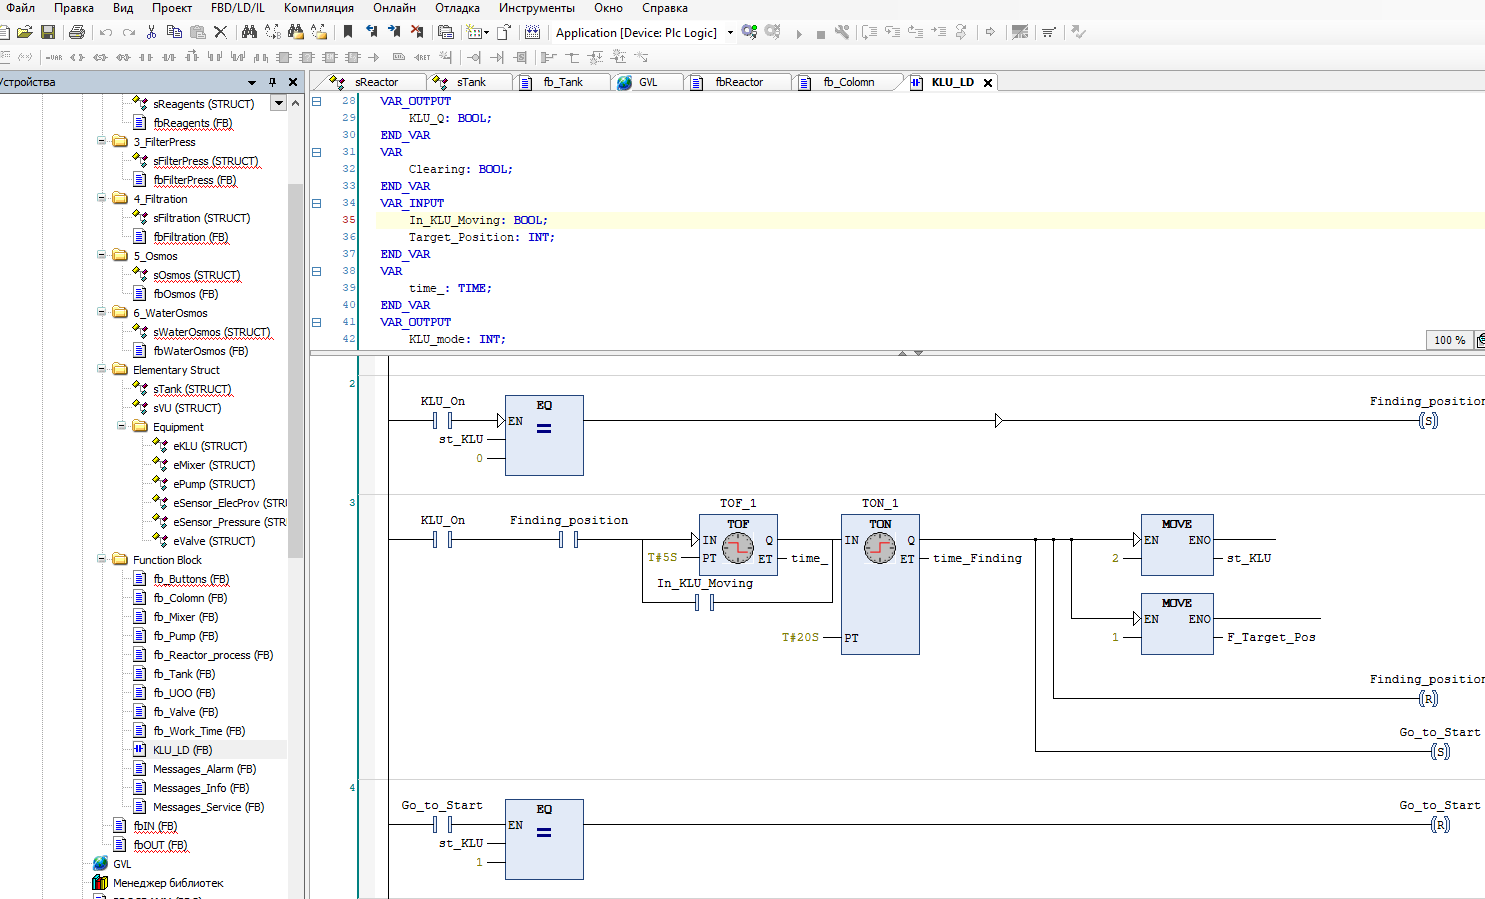Viewport: 1485px width, 899px height.
Task: Collapse the VAR block at line 38
Action: tap(317, 271)
